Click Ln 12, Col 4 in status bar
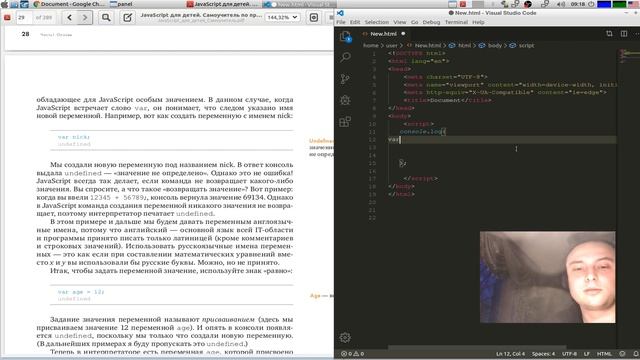The width and height of the screenshot is (640, 360). pos(510,354)
